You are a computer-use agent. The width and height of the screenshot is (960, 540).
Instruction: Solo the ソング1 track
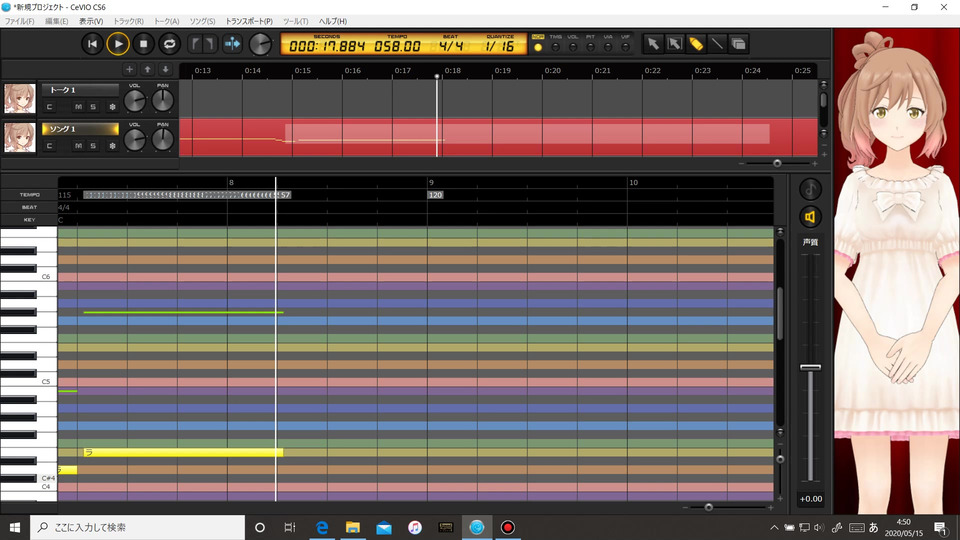coord(93,146)
